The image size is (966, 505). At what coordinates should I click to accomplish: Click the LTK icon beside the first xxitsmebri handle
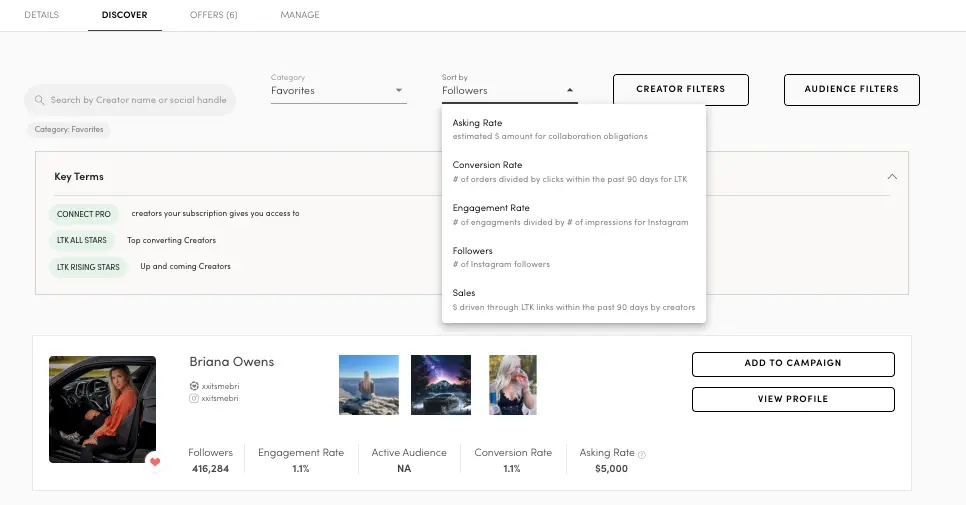[194, 385]
